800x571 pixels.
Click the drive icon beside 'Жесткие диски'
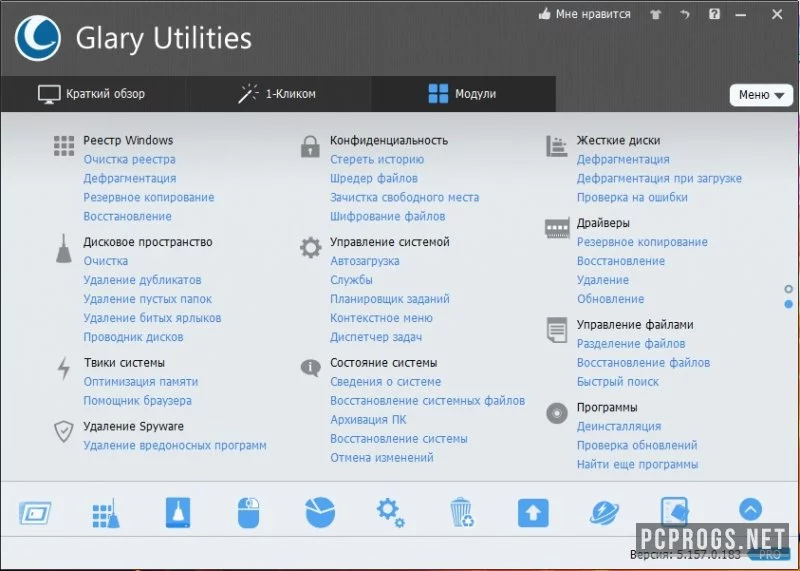[557, 146]
